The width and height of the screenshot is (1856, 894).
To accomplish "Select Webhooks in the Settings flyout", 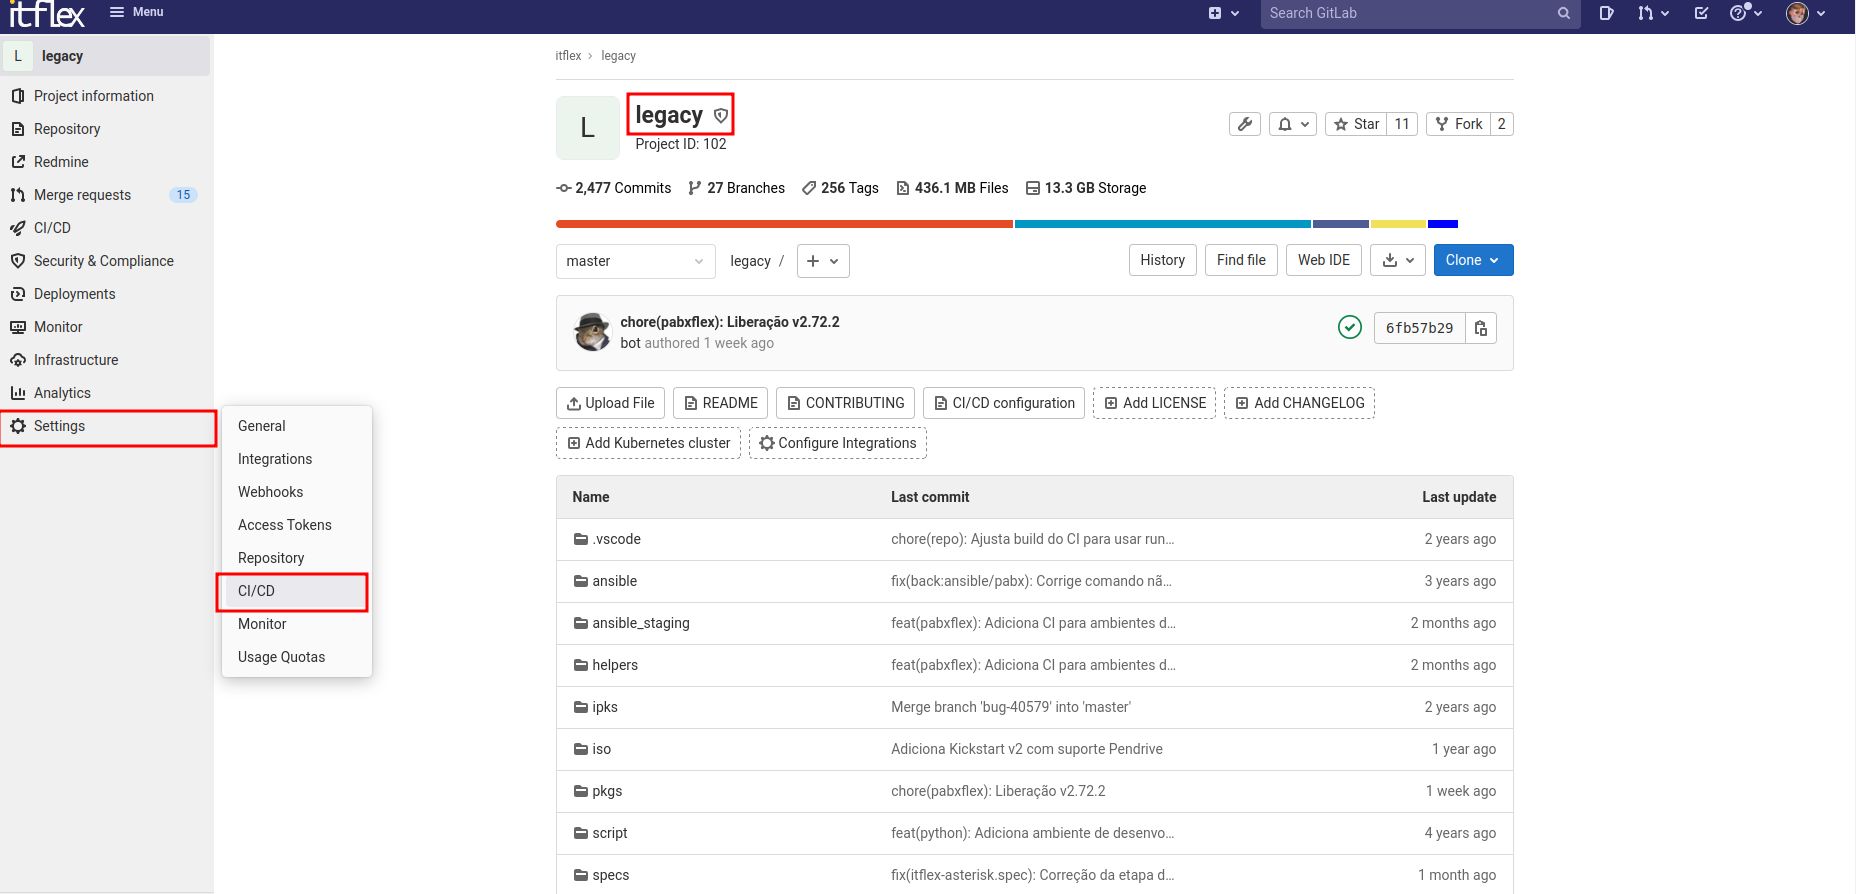I will pyautogui.click(x=297, y=492).
